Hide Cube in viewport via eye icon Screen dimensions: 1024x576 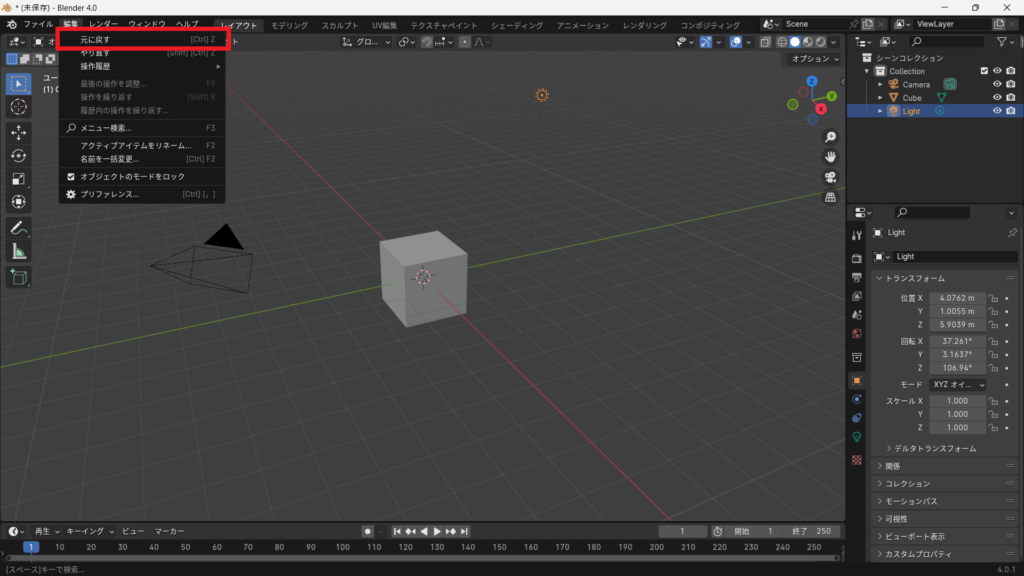[997, 97]
